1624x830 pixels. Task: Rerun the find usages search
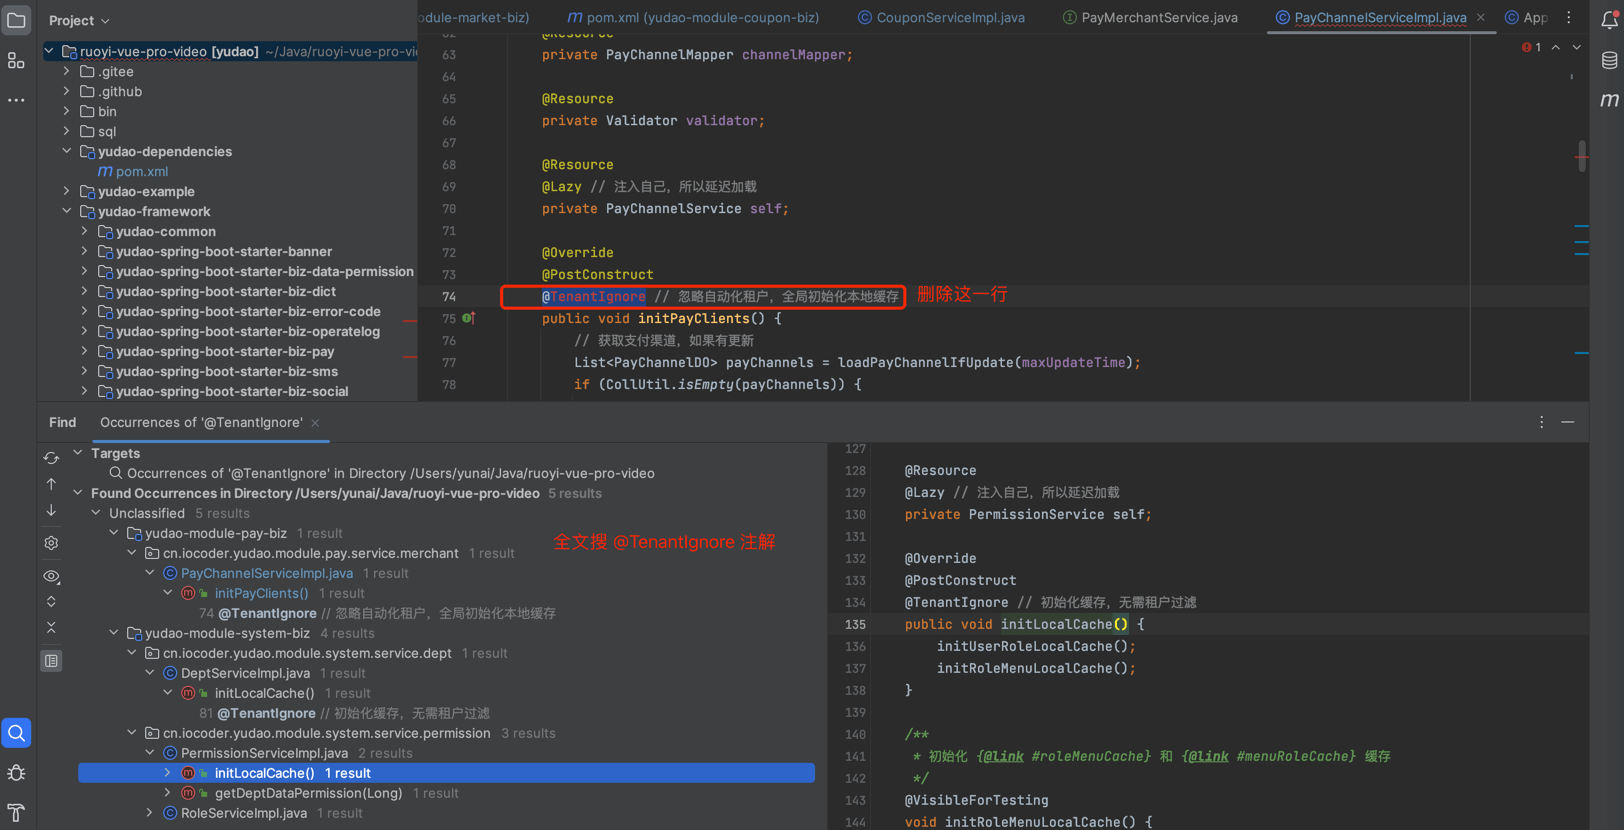[x=51, y=458]
